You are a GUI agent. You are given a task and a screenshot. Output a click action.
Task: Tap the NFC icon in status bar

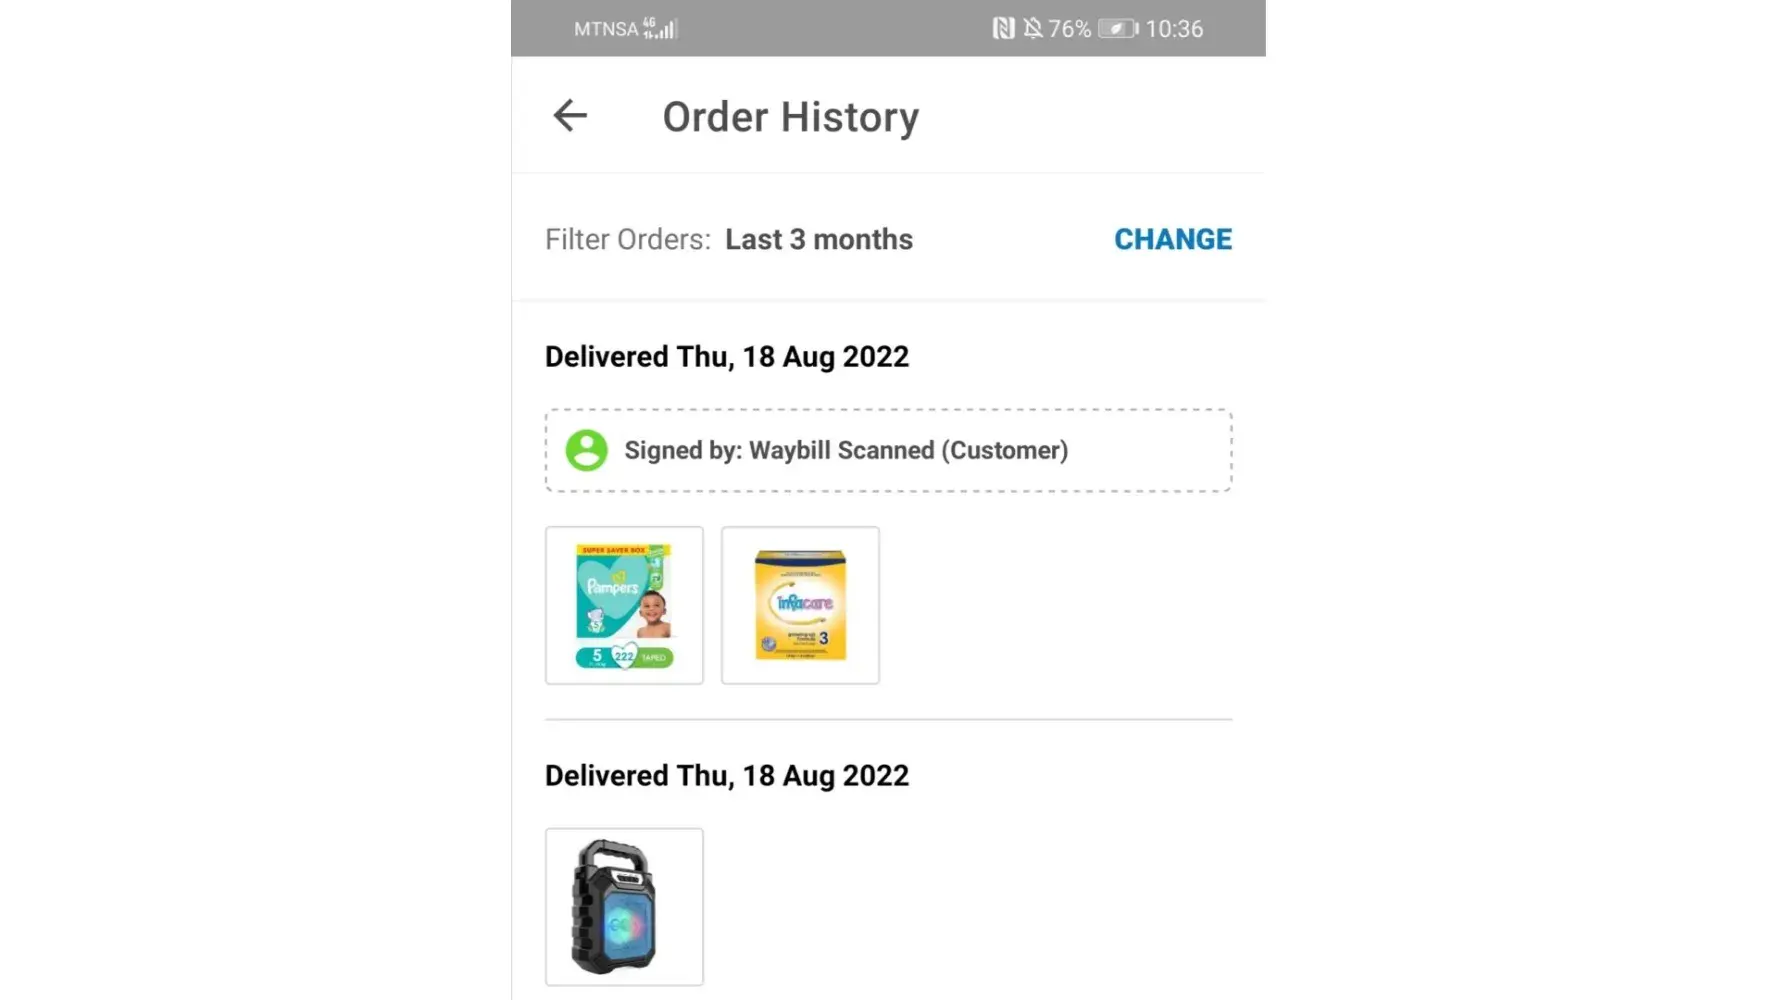point(1003,29)
